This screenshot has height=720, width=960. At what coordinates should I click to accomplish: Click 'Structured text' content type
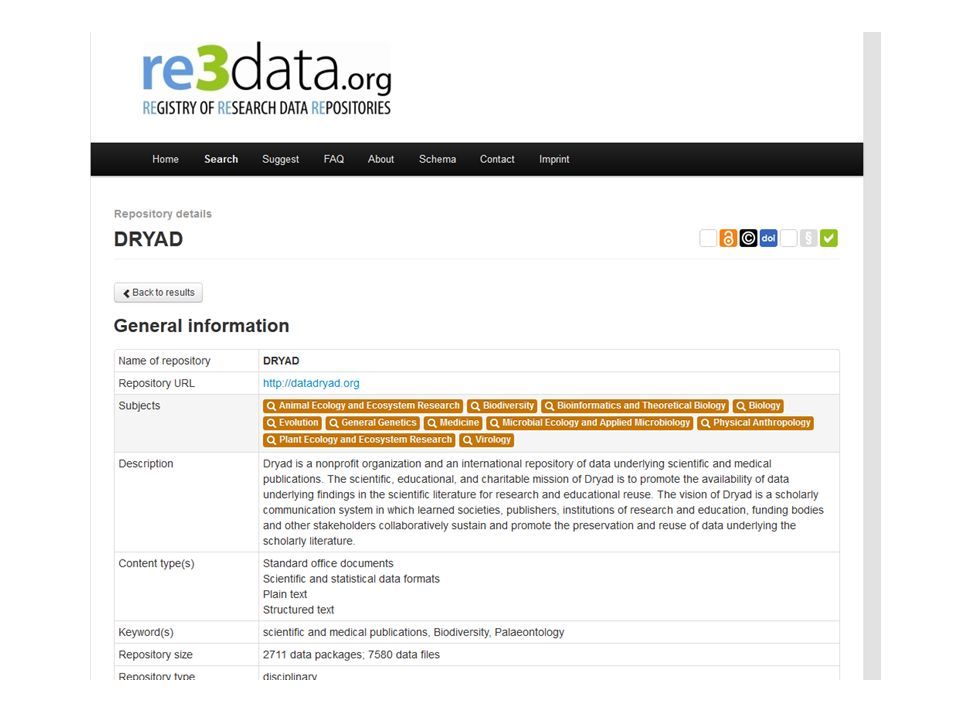299,610
